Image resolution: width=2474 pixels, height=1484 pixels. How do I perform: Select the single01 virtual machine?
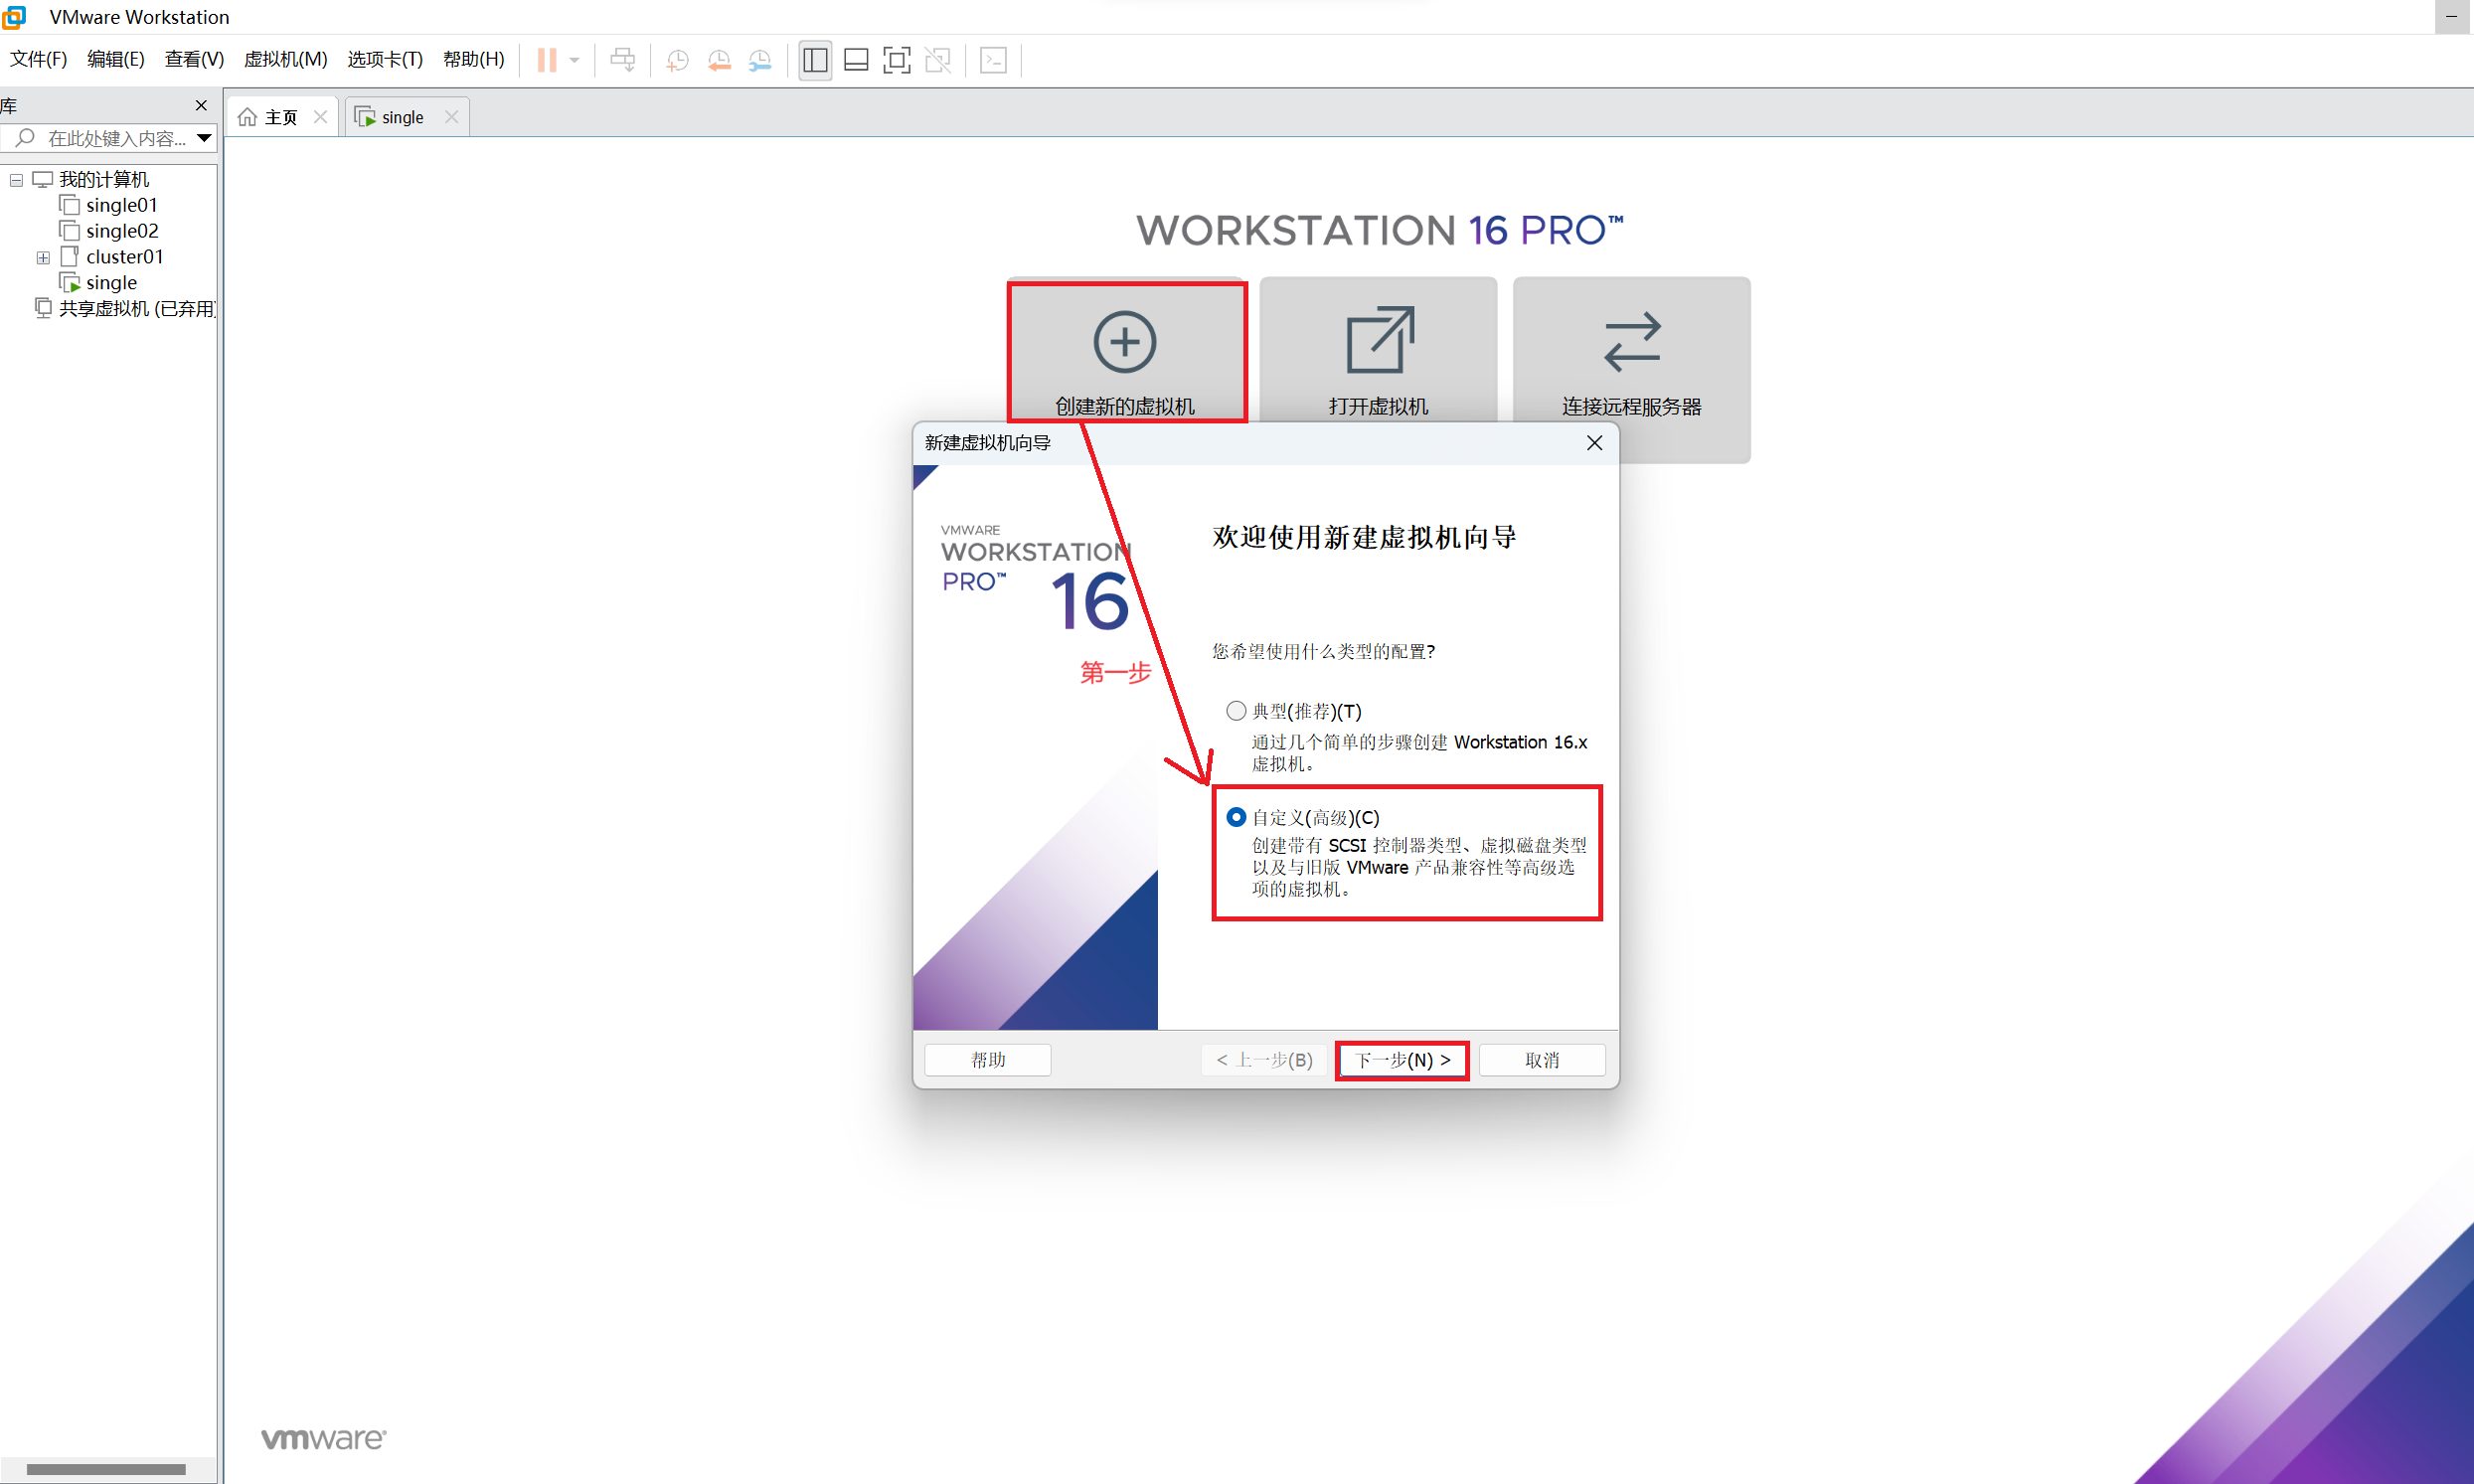pyautogui.click(x=121, y=205)
